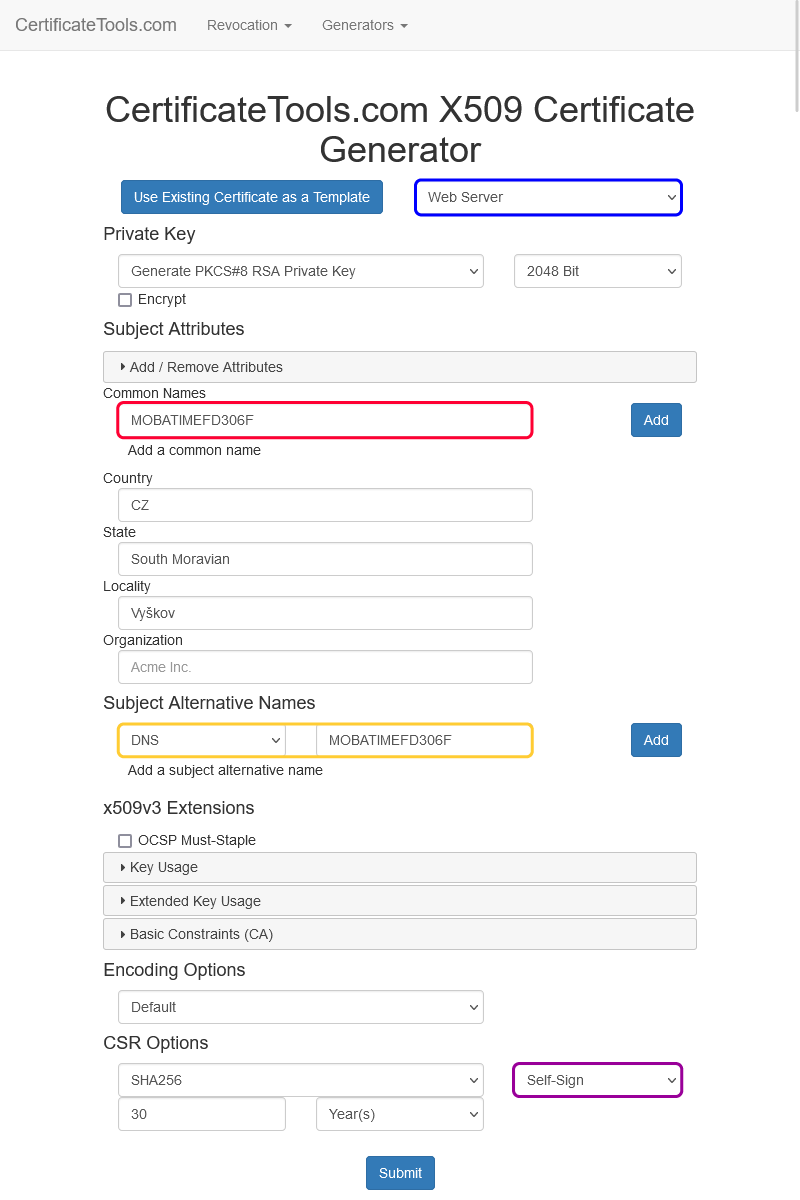Go to CertificateTools.com home link
This screenshot has height=1200, width=800.
[96, 25]
